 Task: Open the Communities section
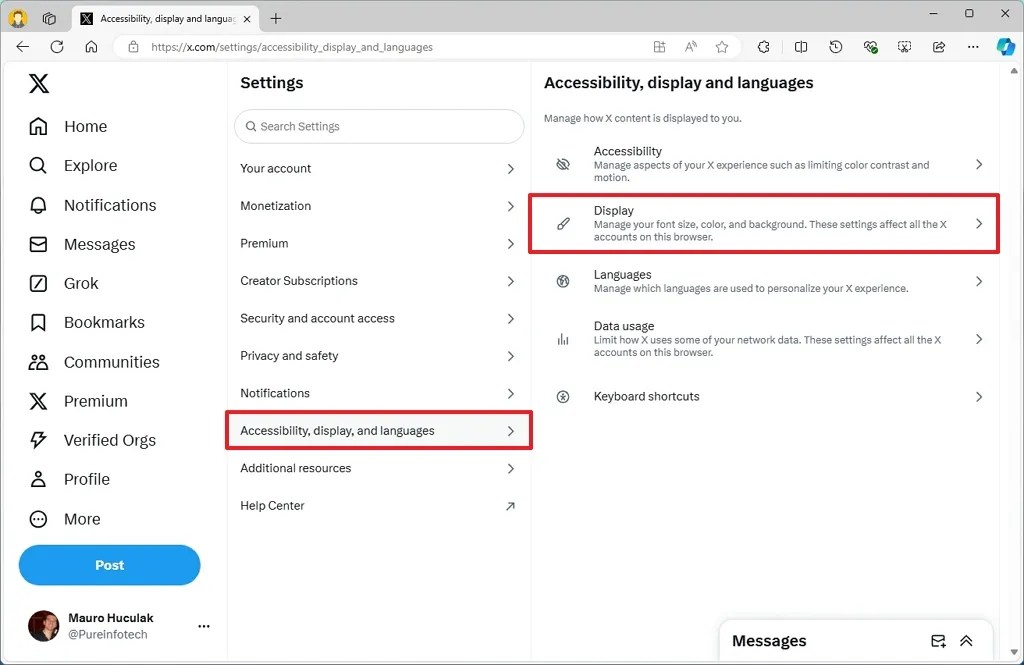[x=112, y=361]
